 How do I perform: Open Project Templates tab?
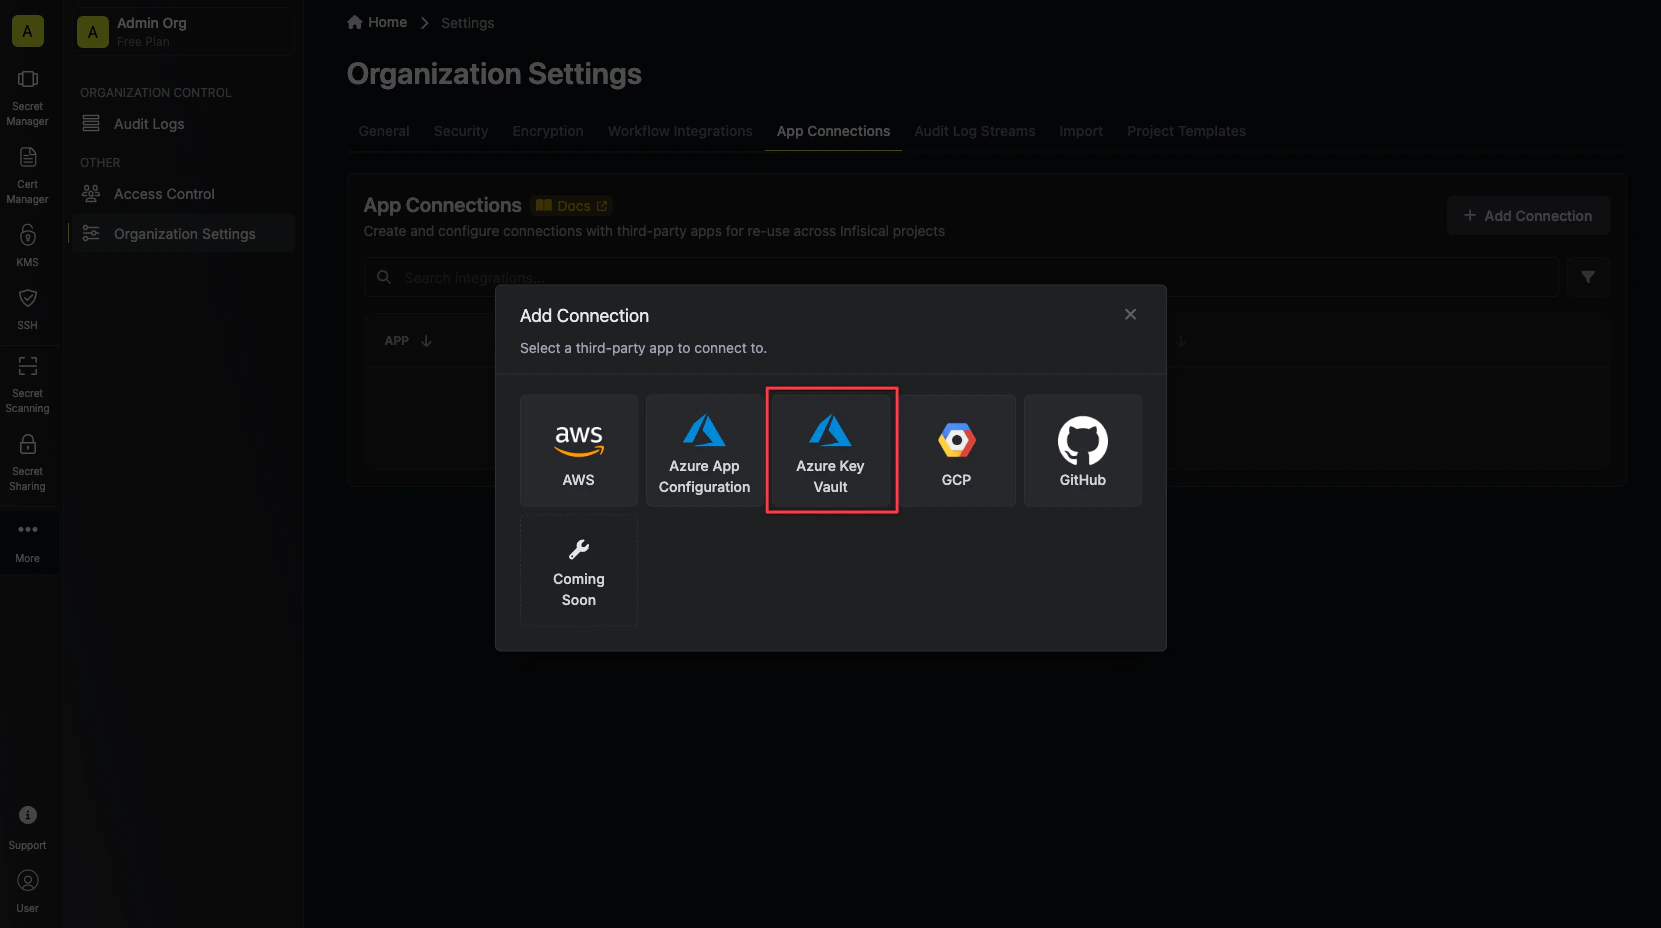pos(1186,131)
